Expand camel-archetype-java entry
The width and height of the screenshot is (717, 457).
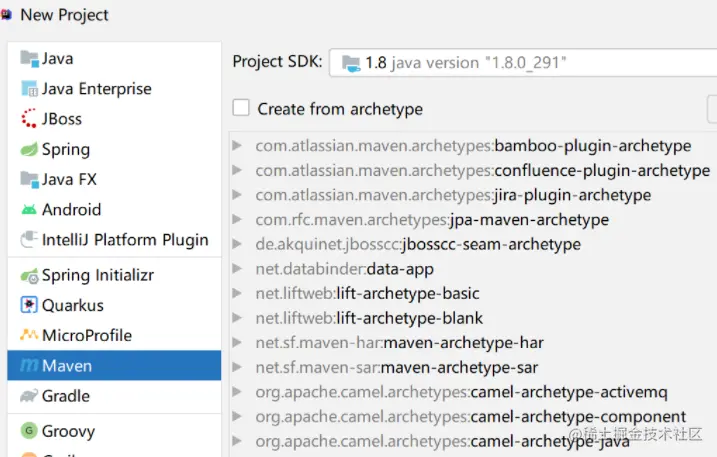(x=237, y=441)
